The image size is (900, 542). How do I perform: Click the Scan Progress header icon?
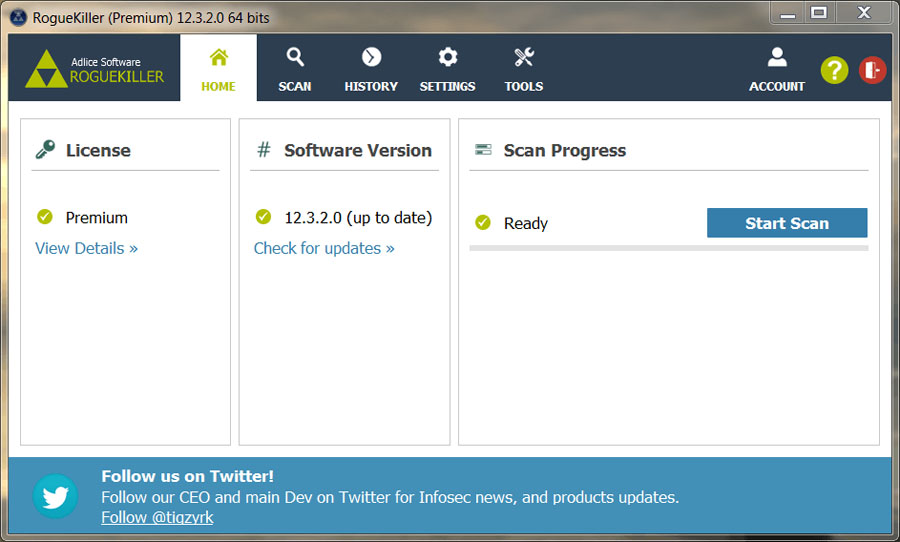[x=483, y=150]
